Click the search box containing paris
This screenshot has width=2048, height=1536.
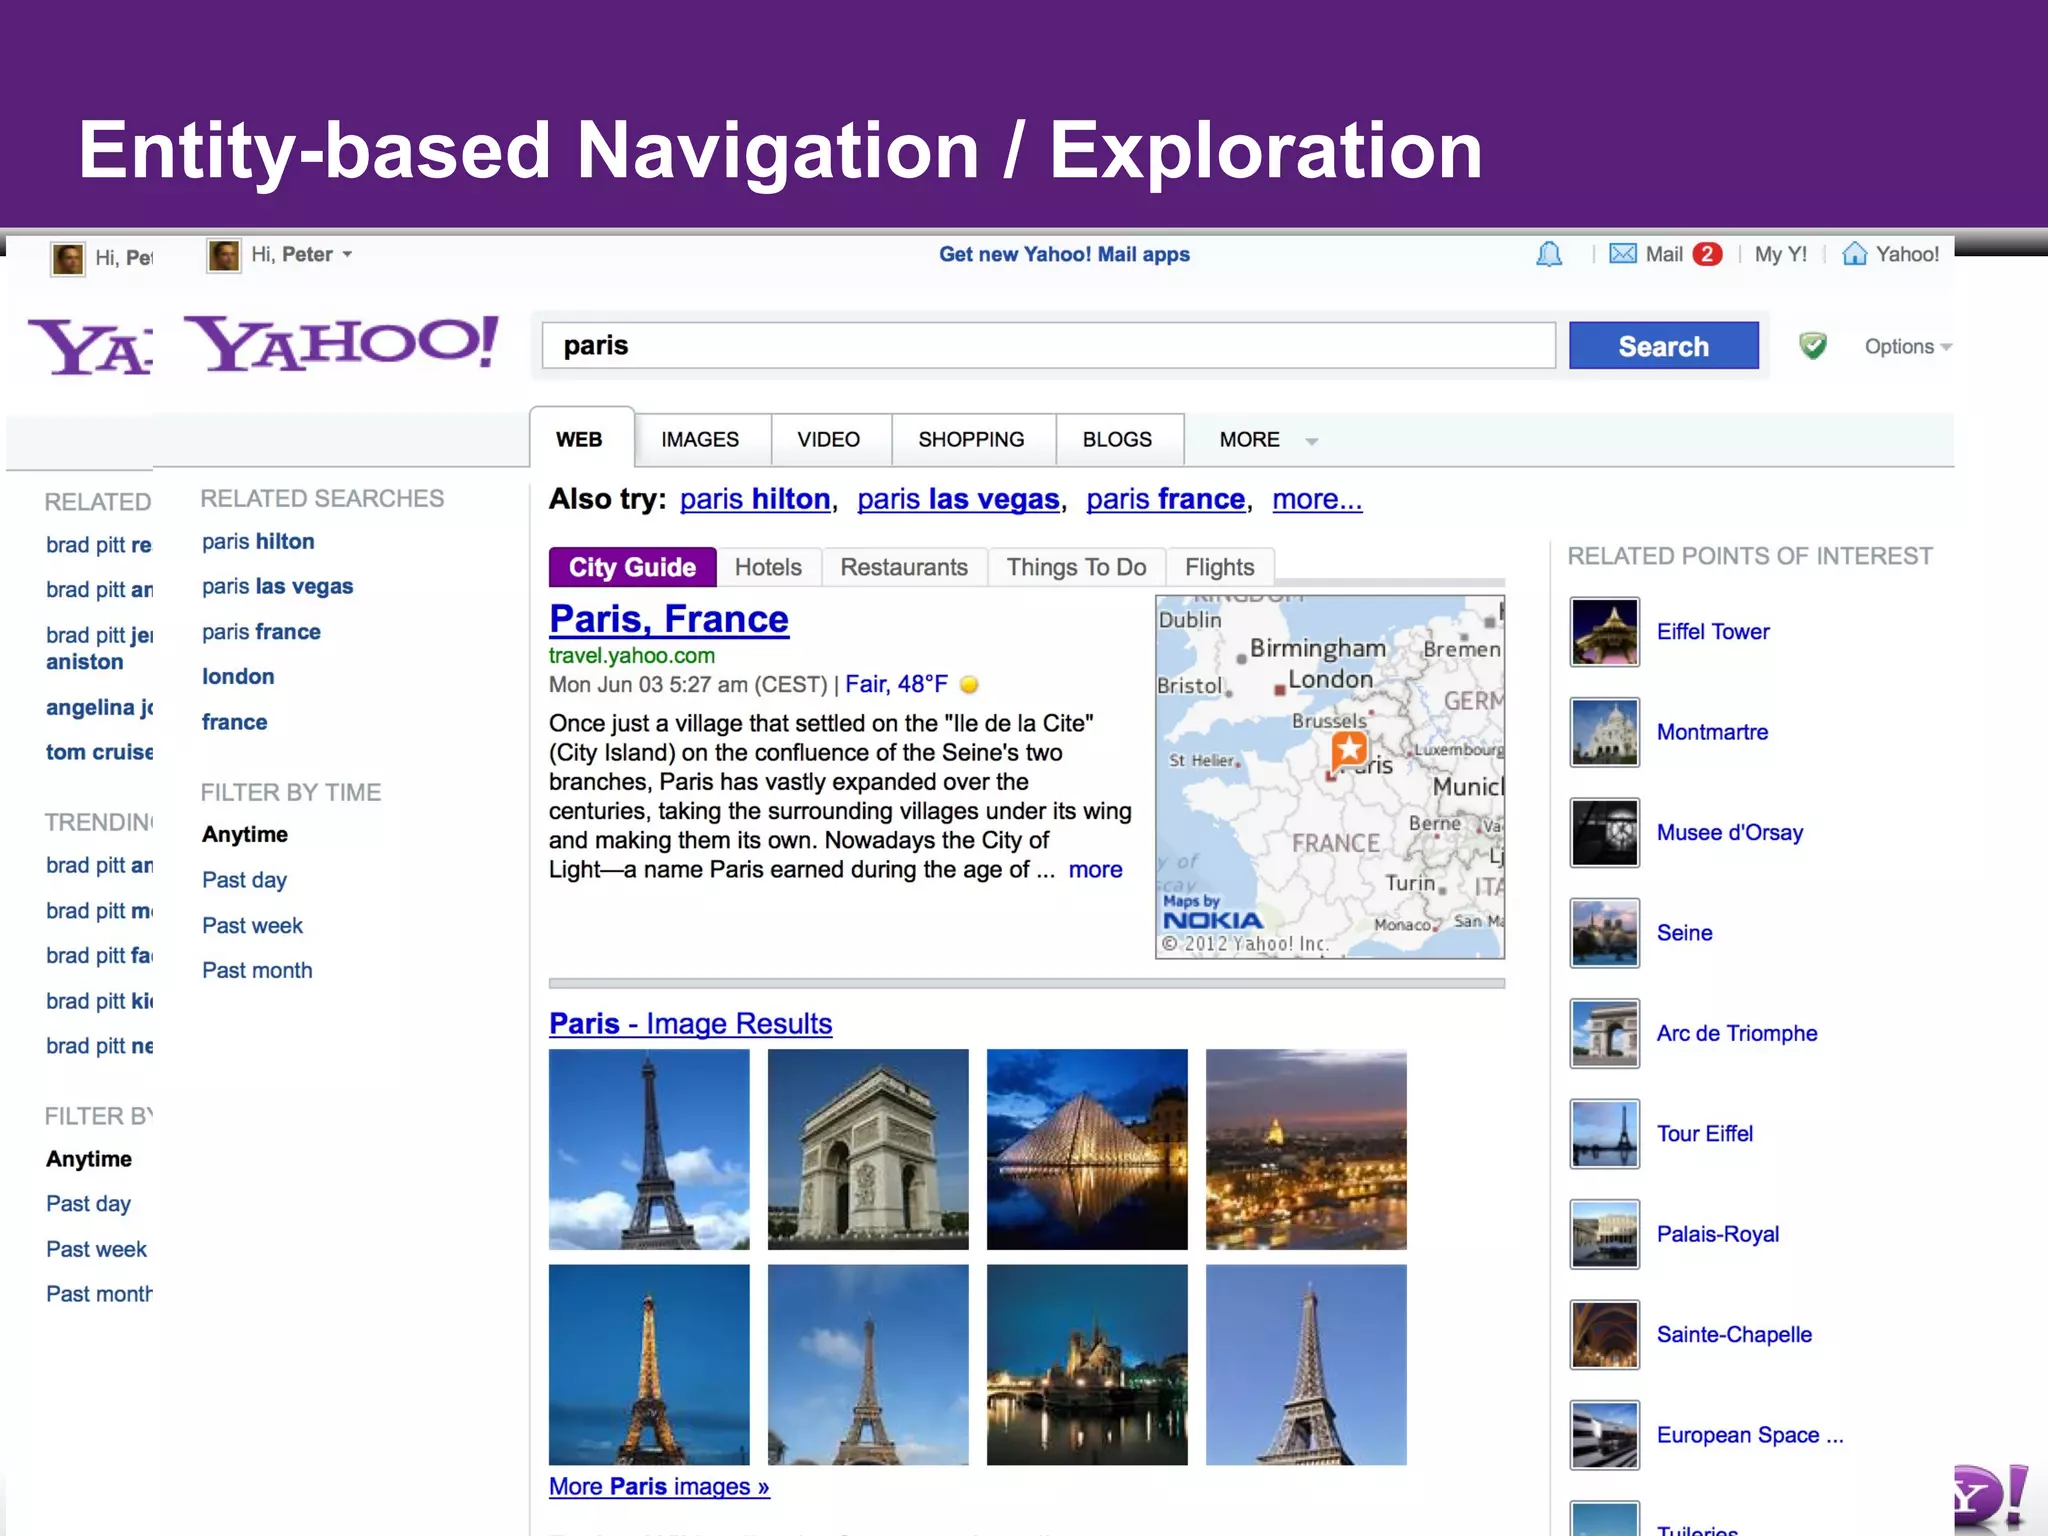1047,346
